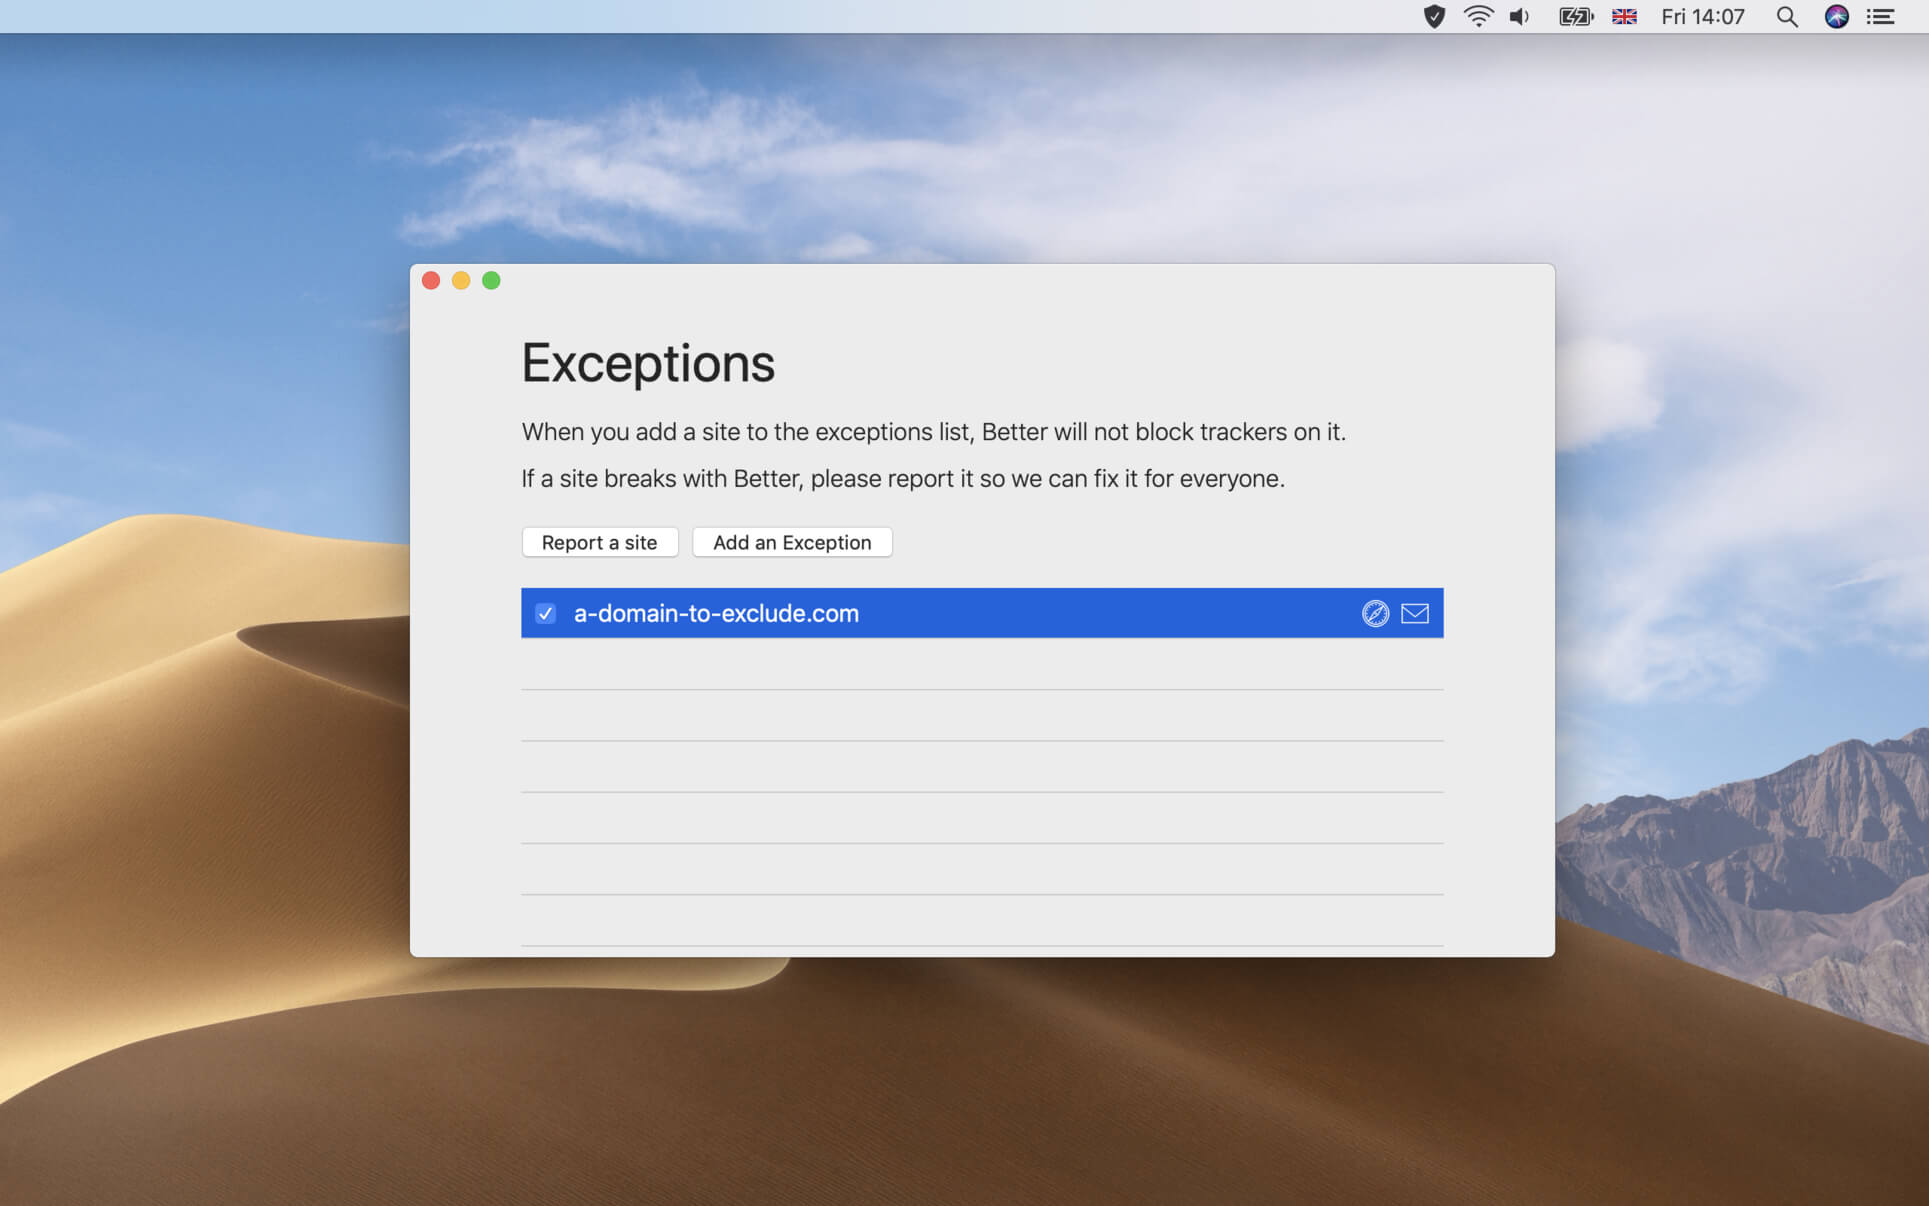Open the Better shield menu bar icon

(1434, 16)
